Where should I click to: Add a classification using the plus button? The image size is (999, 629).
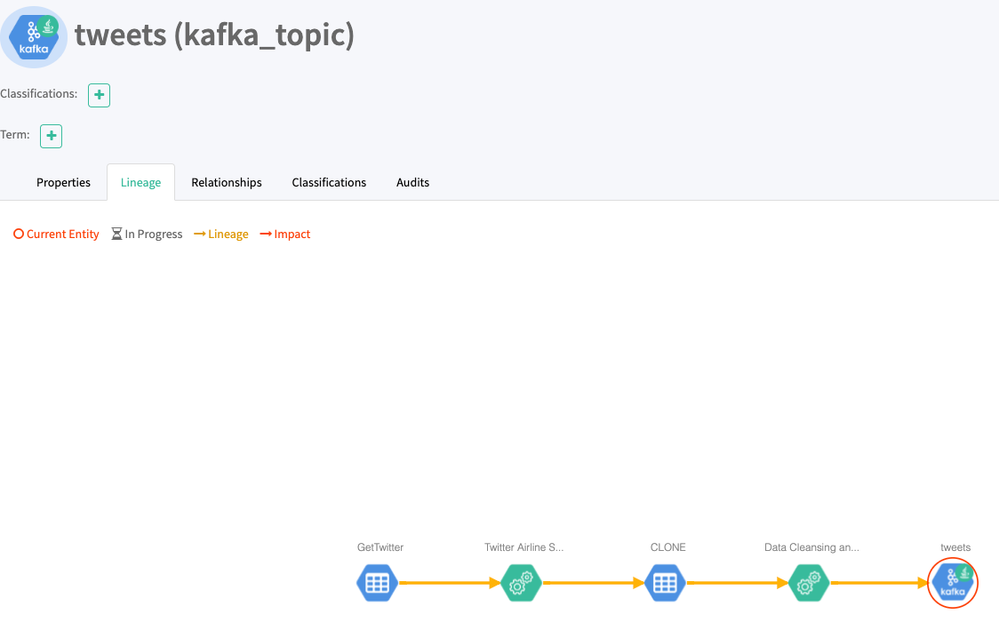point(98,95)
